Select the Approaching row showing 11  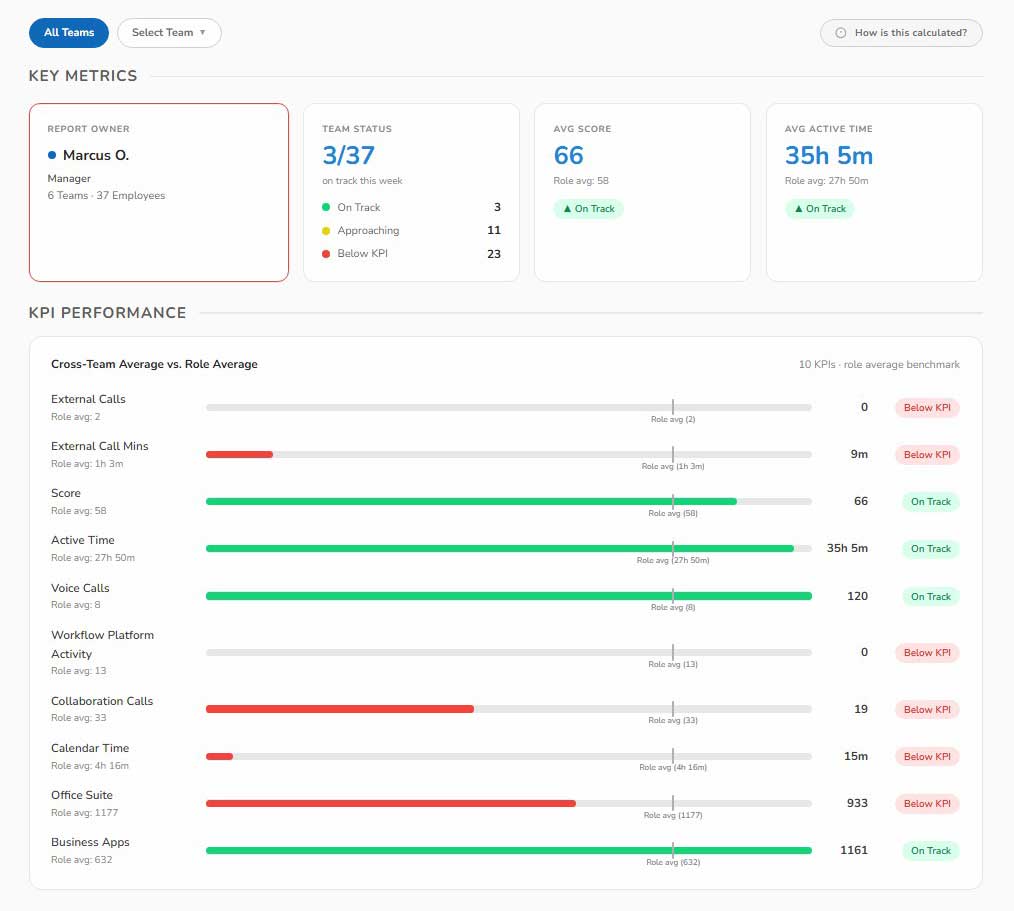411,230
